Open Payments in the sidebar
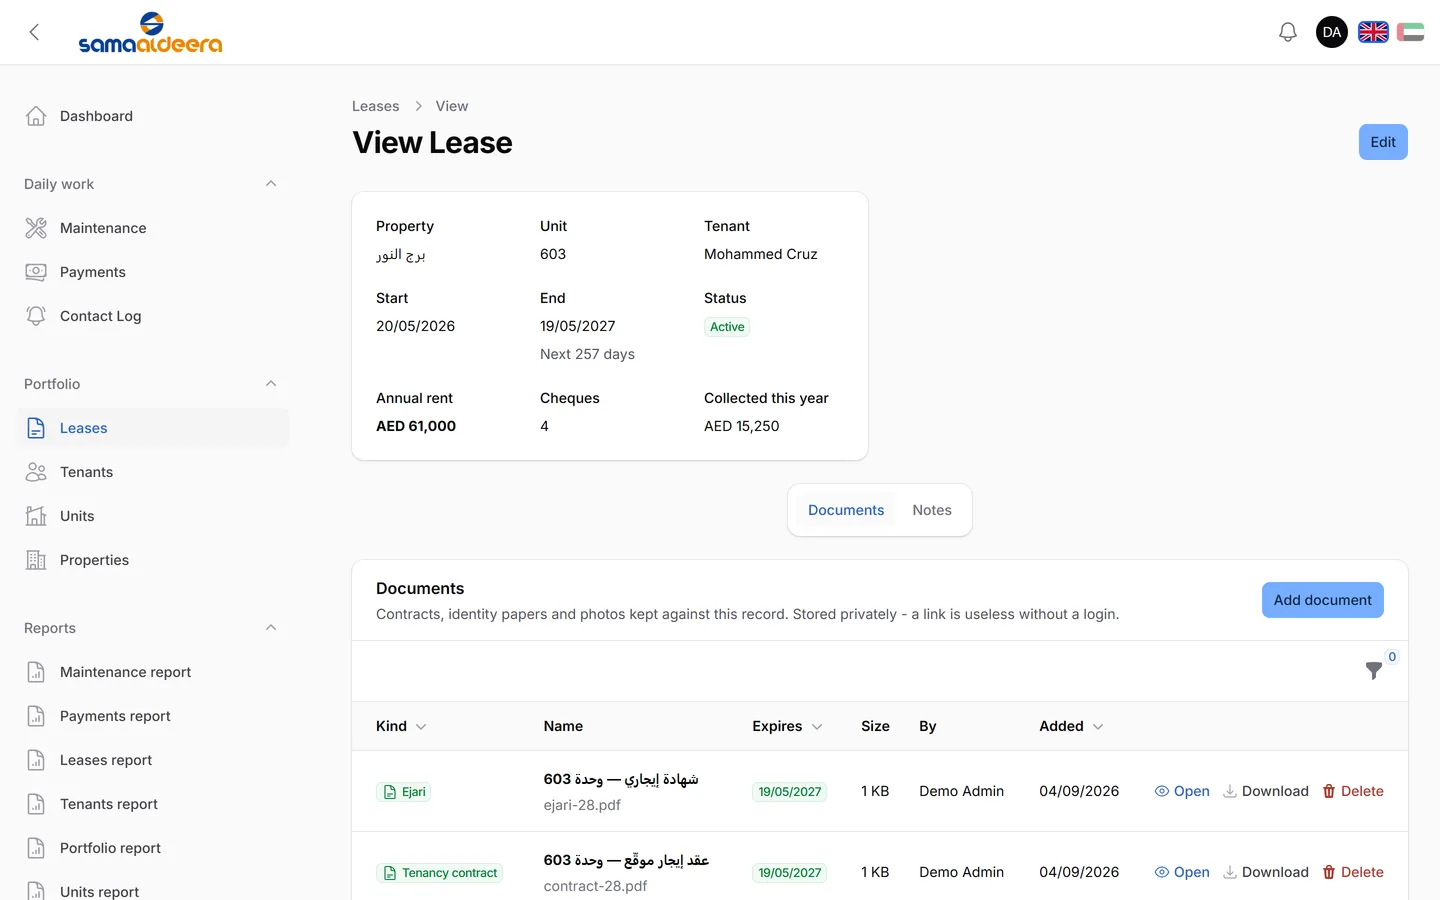The width and height of the screenshot is (1440, 900). [152, 272]
